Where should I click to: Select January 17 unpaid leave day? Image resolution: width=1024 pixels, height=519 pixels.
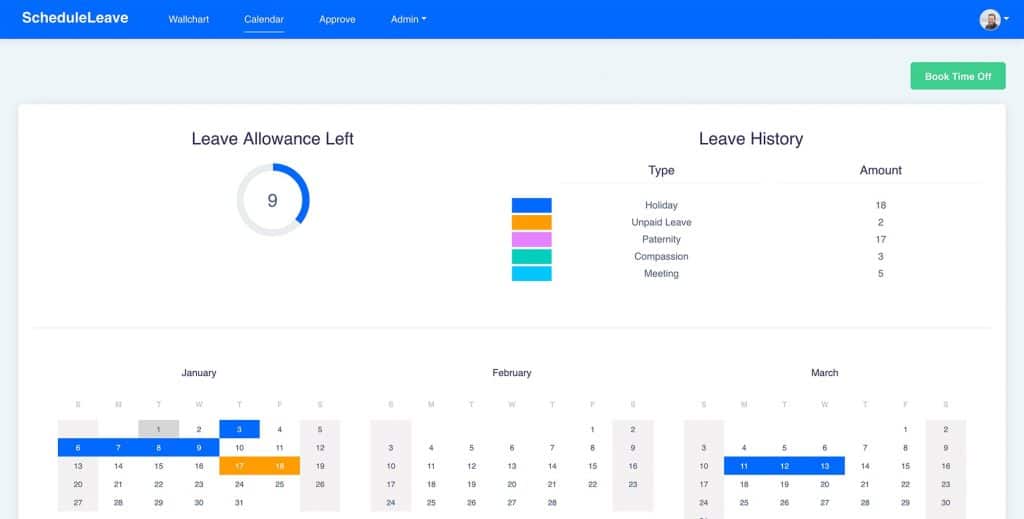pyautogui.click(x=239, y=466)
